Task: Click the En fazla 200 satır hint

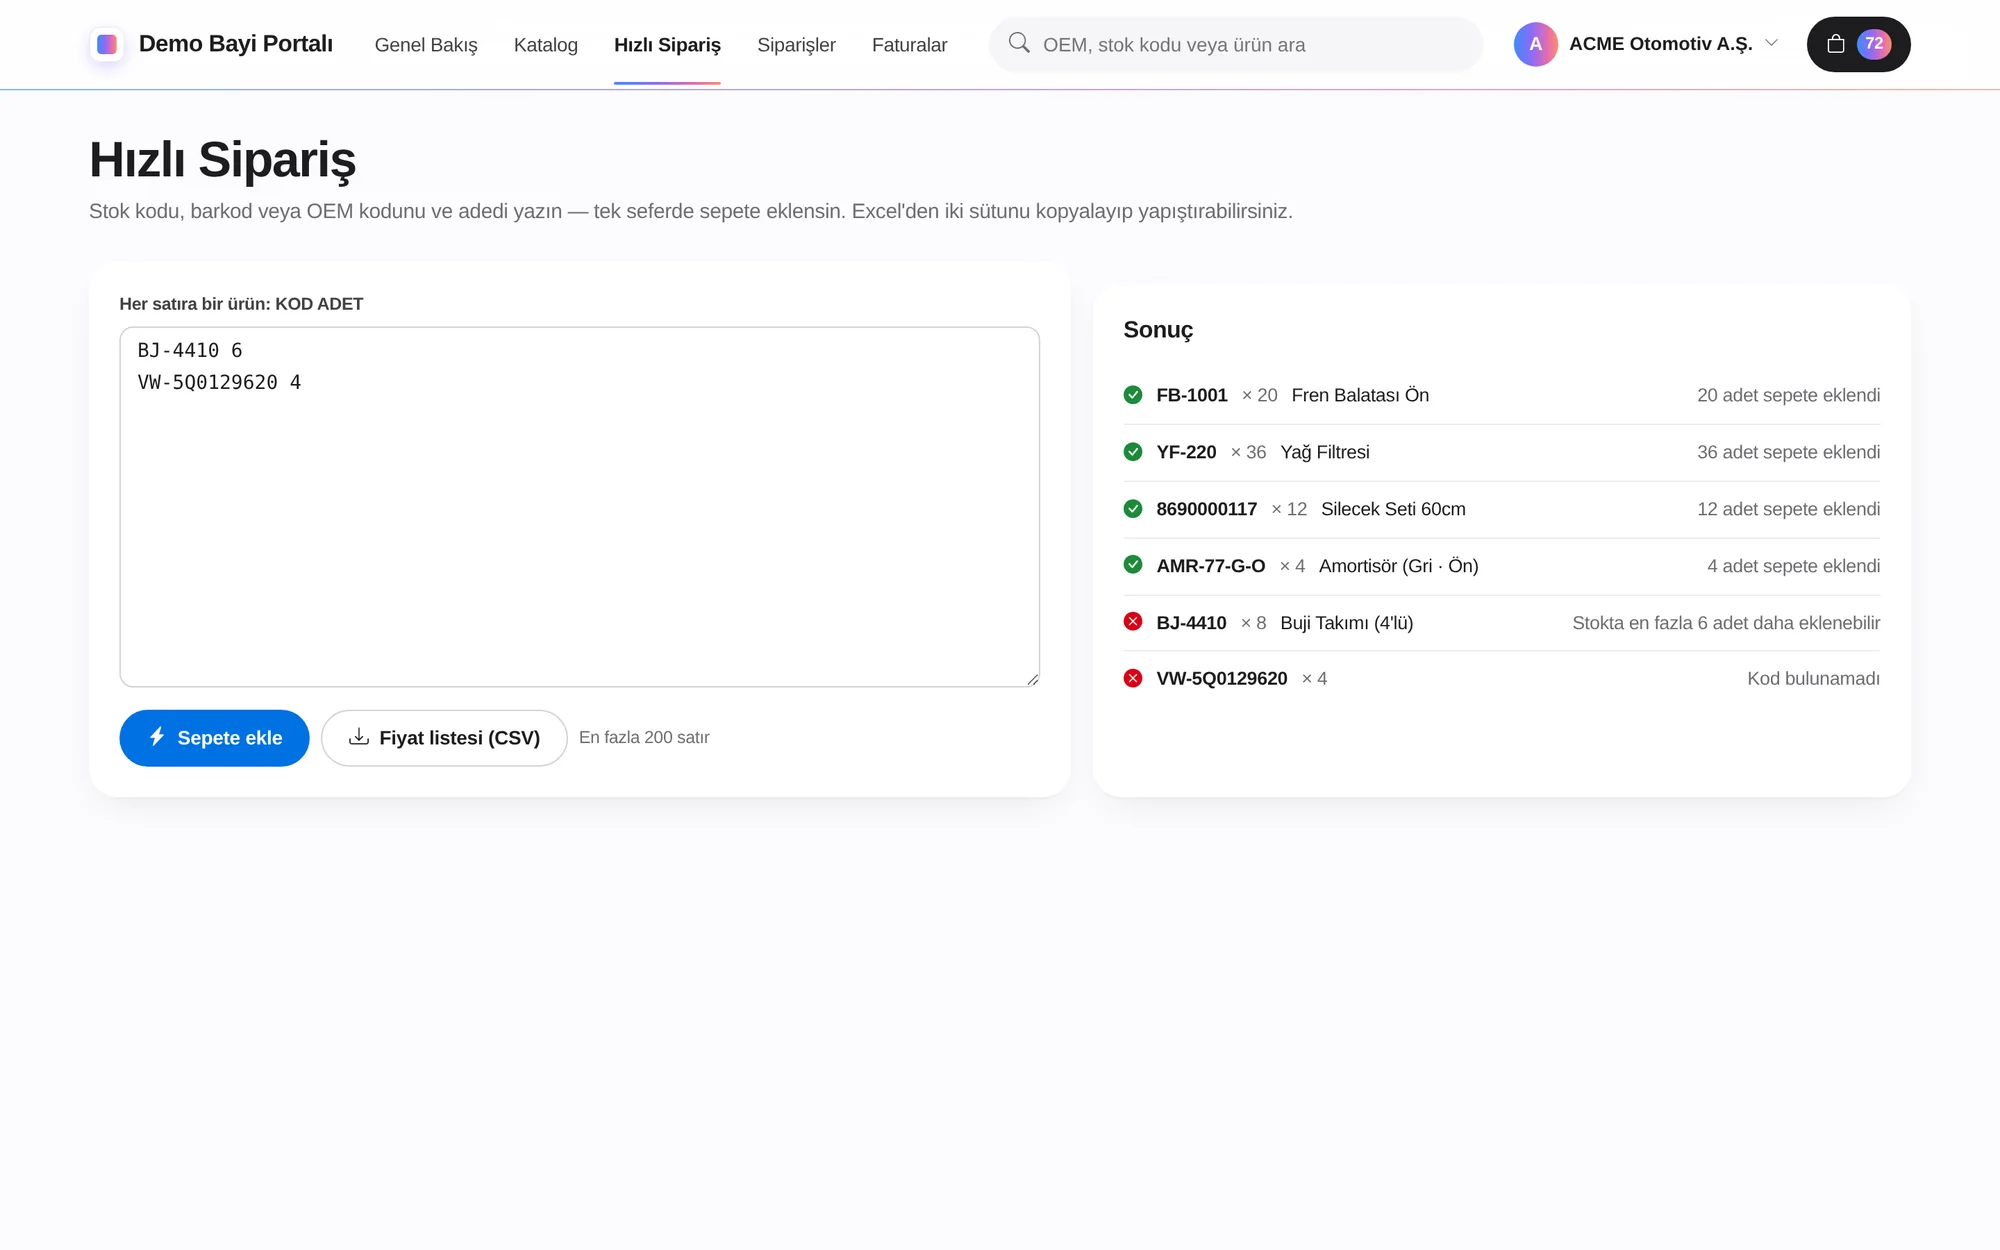Action: pyautogui.click(x=644, y=737)
